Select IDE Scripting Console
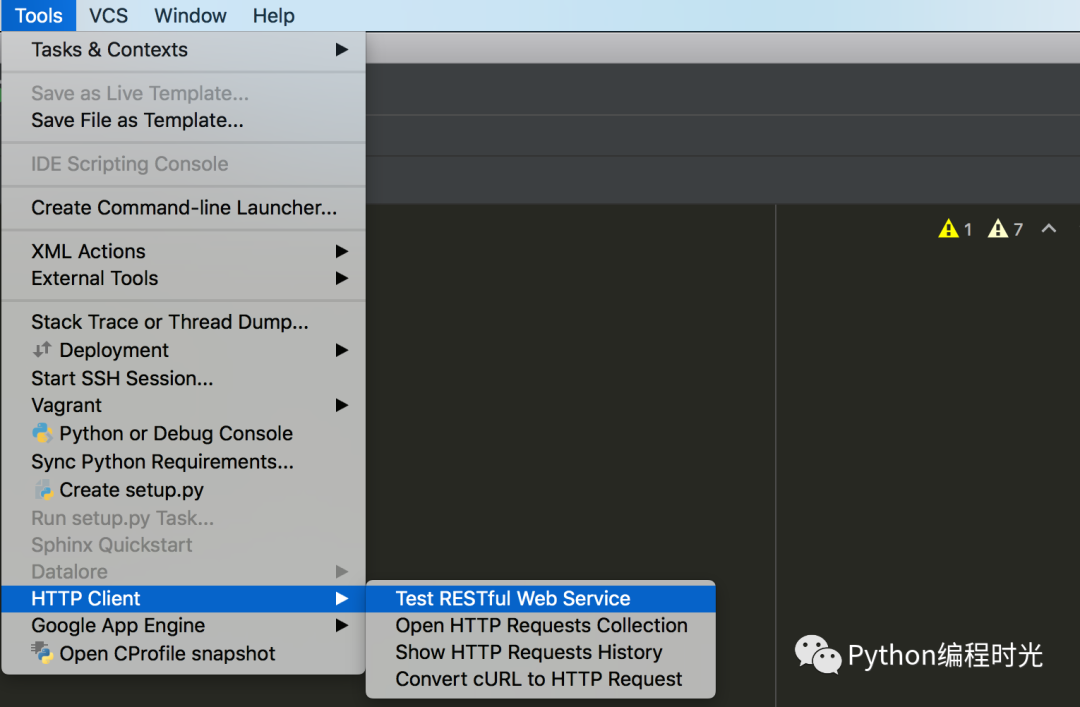The image size is (1080, 707). click(183, 164)
